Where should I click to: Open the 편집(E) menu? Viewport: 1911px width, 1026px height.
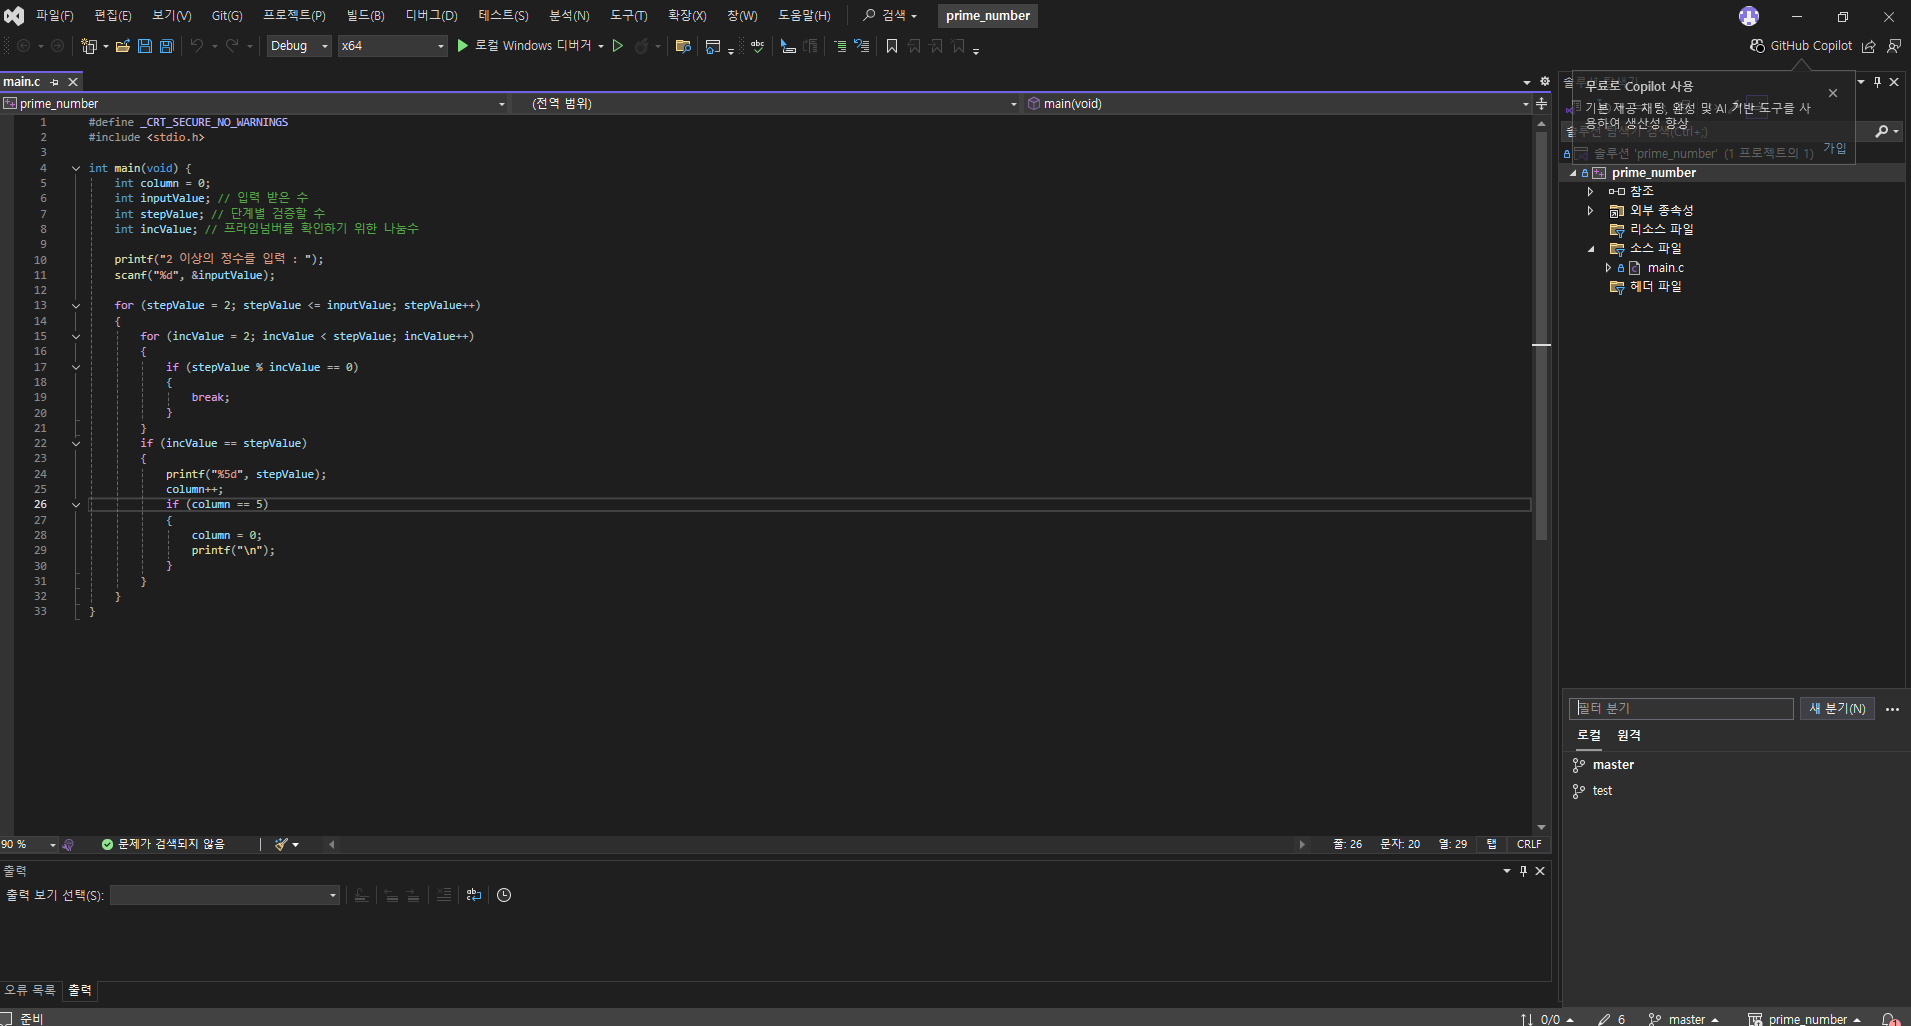(x=112, y=16)
